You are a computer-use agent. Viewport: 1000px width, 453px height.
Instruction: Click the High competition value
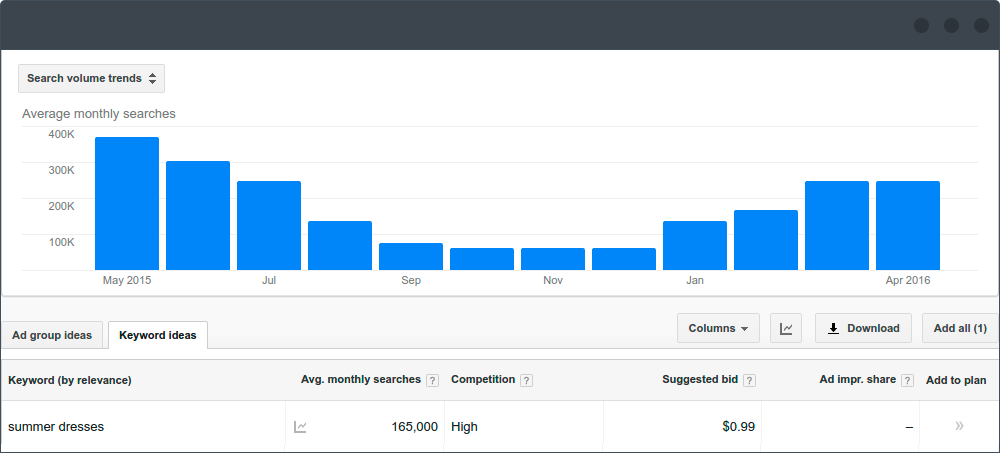pyautogui.click(x=464, y=427)
